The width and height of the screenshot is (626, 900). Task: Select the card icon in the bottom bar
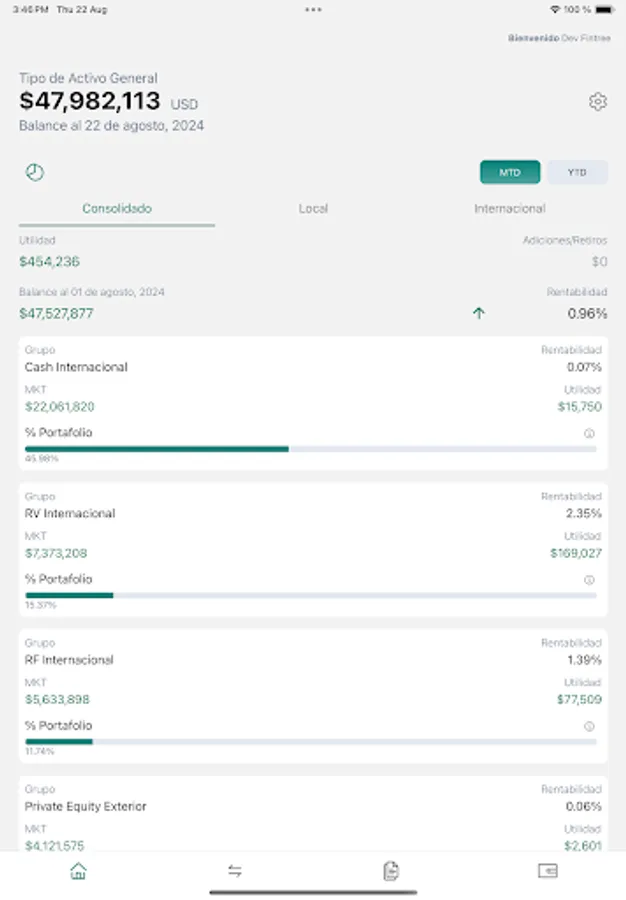tap(547, 871)
